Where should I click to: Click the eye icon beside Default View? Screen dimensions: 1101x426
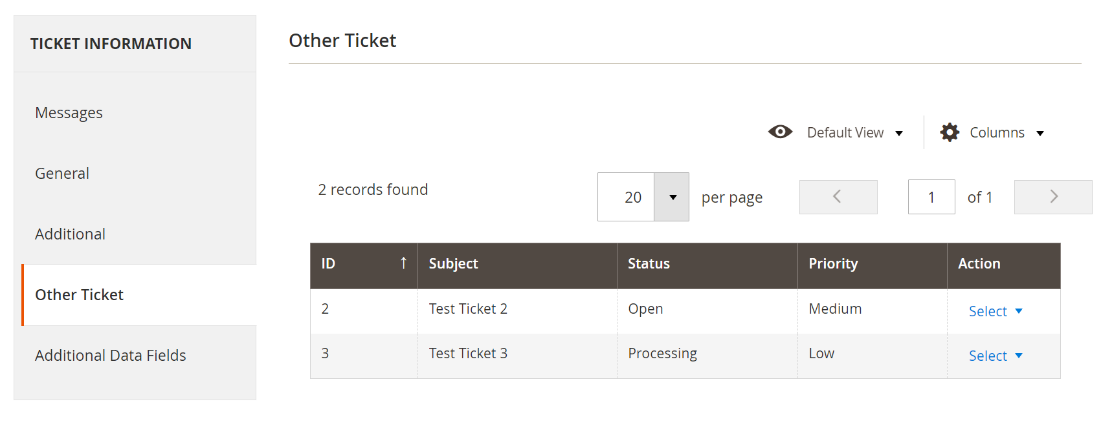point(780,132)
